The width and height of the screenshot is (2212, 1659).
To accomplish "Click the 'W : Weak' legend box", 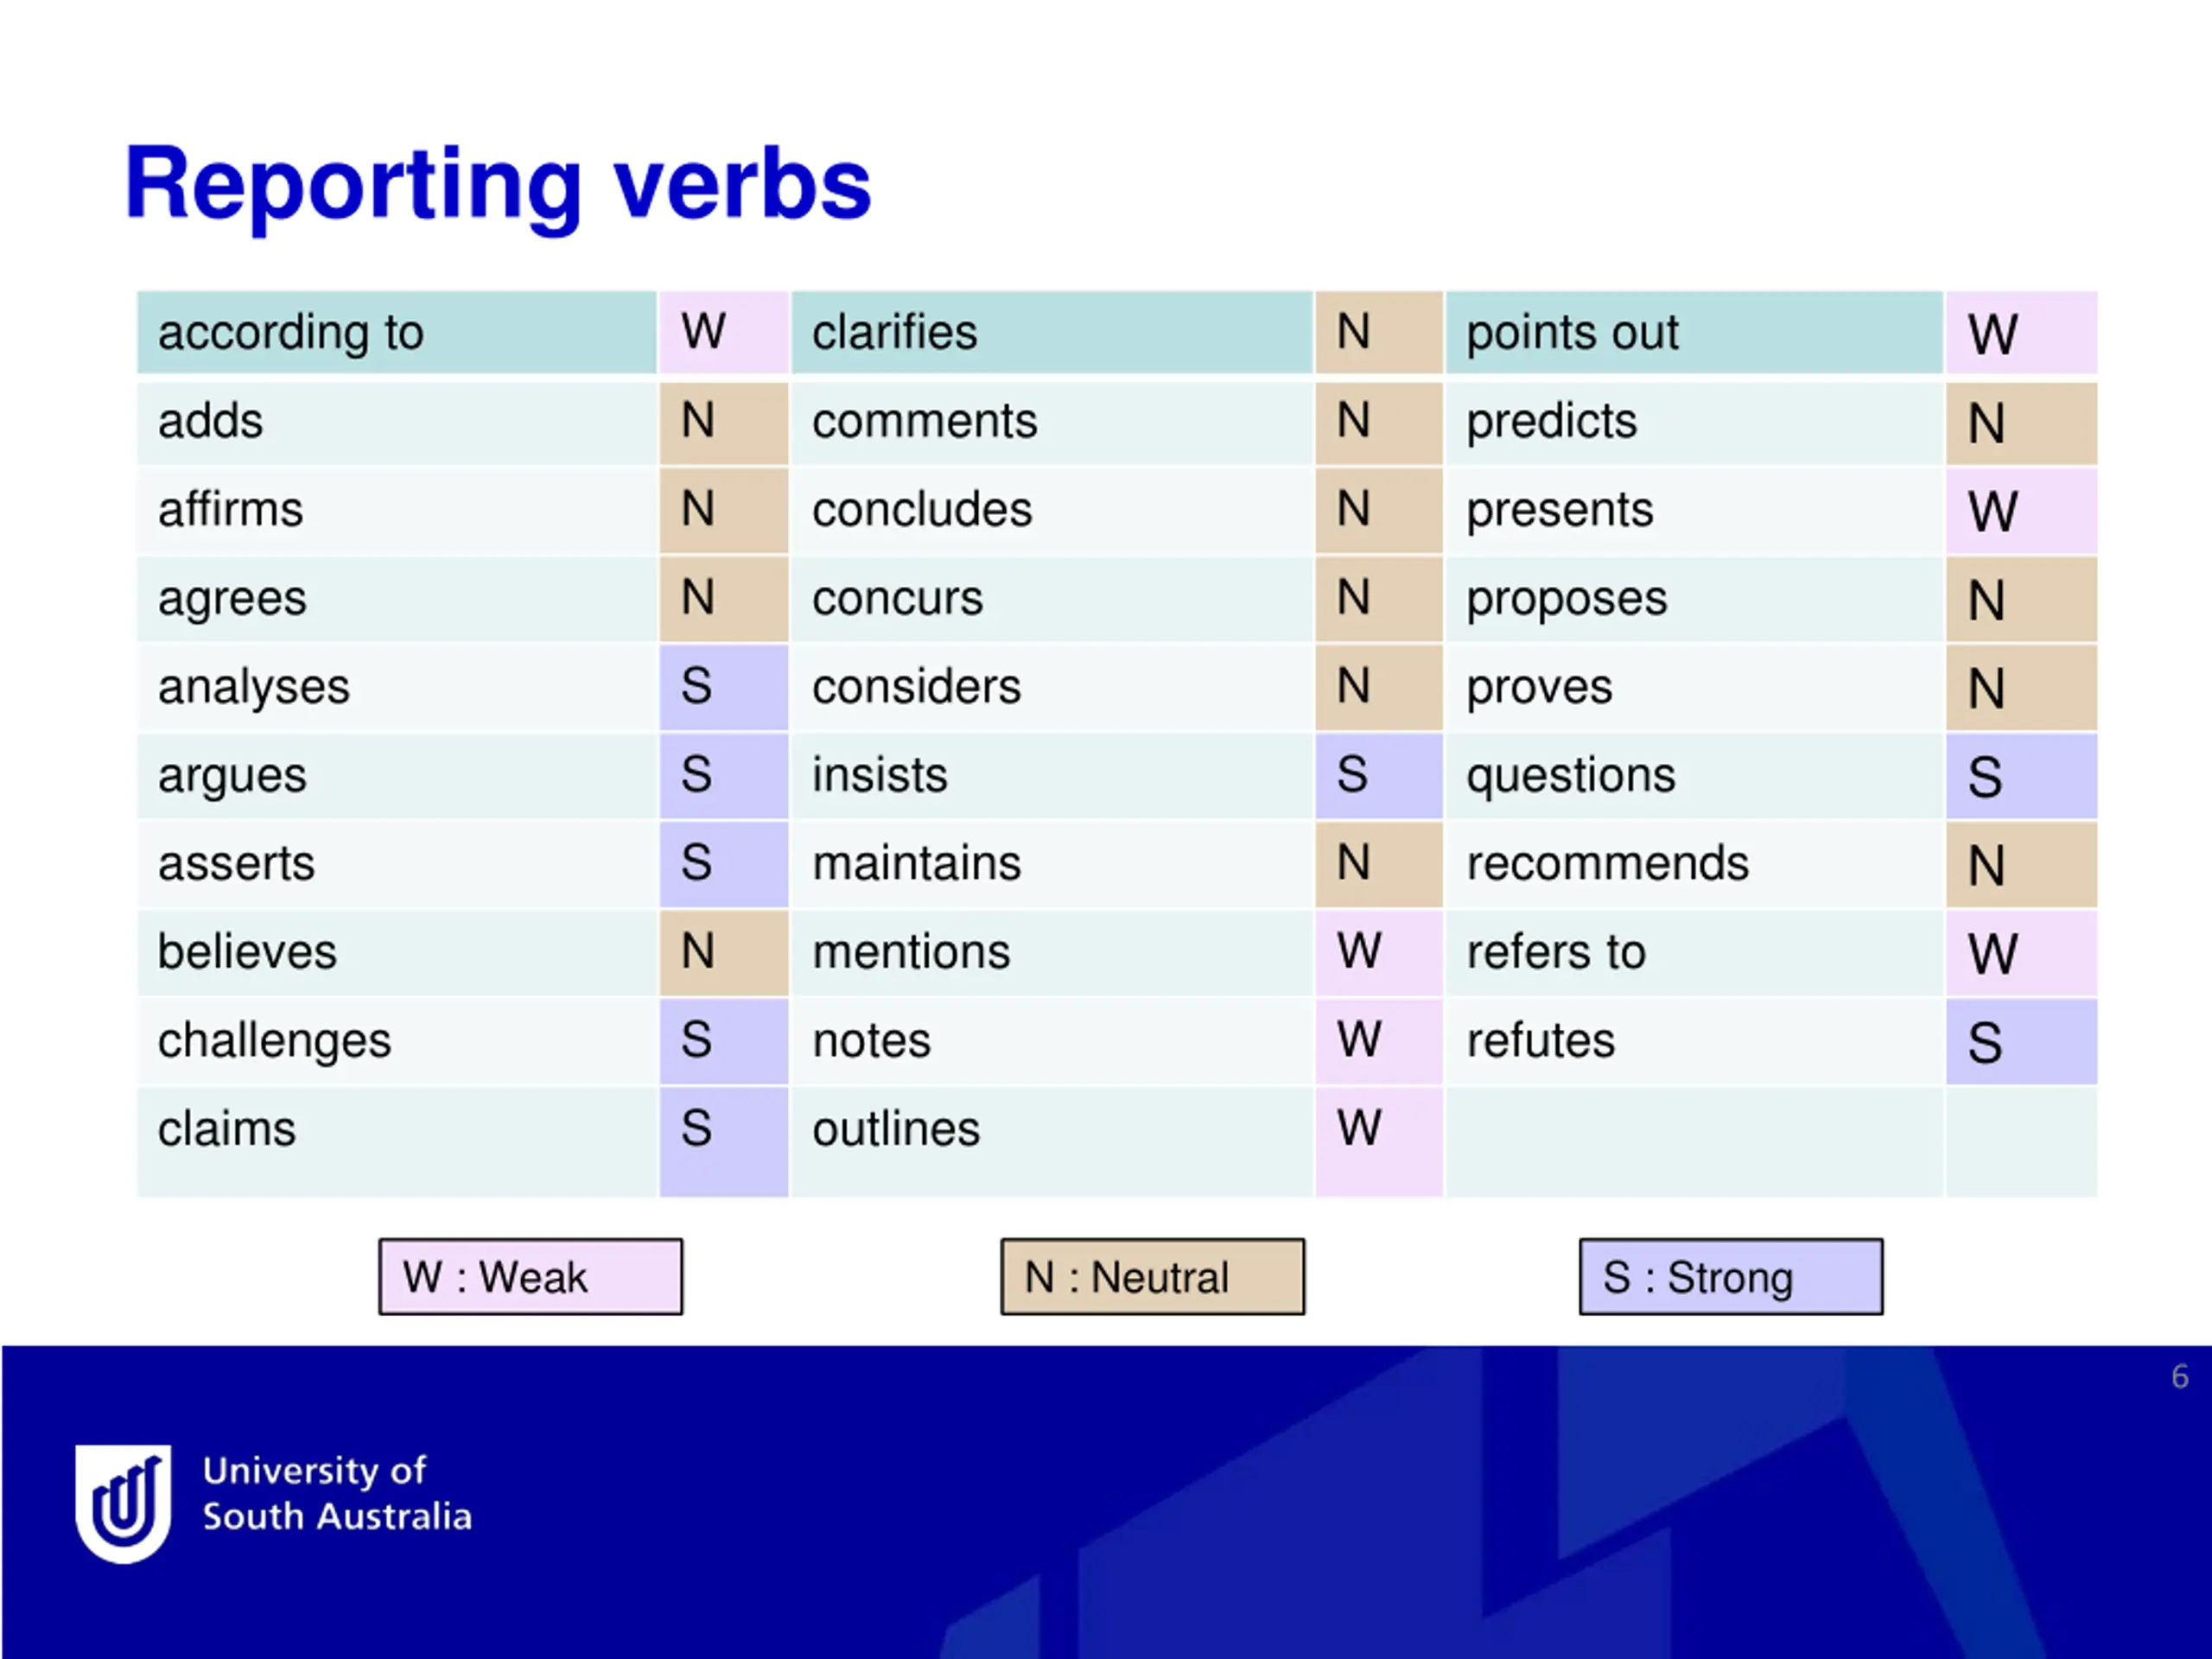I will point(530,1277).
